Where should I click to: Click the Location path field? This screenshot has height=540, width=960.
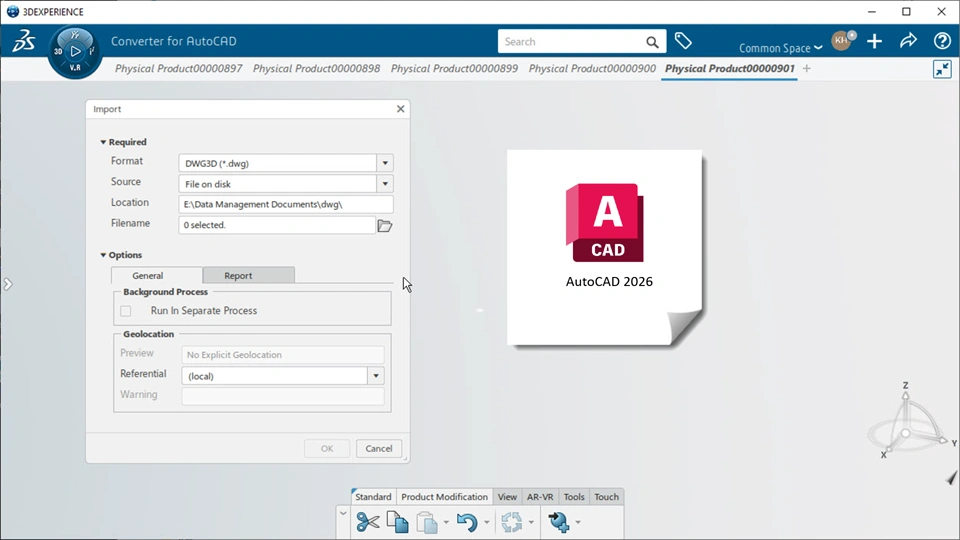pyautogui.click(x=286, y=204)
